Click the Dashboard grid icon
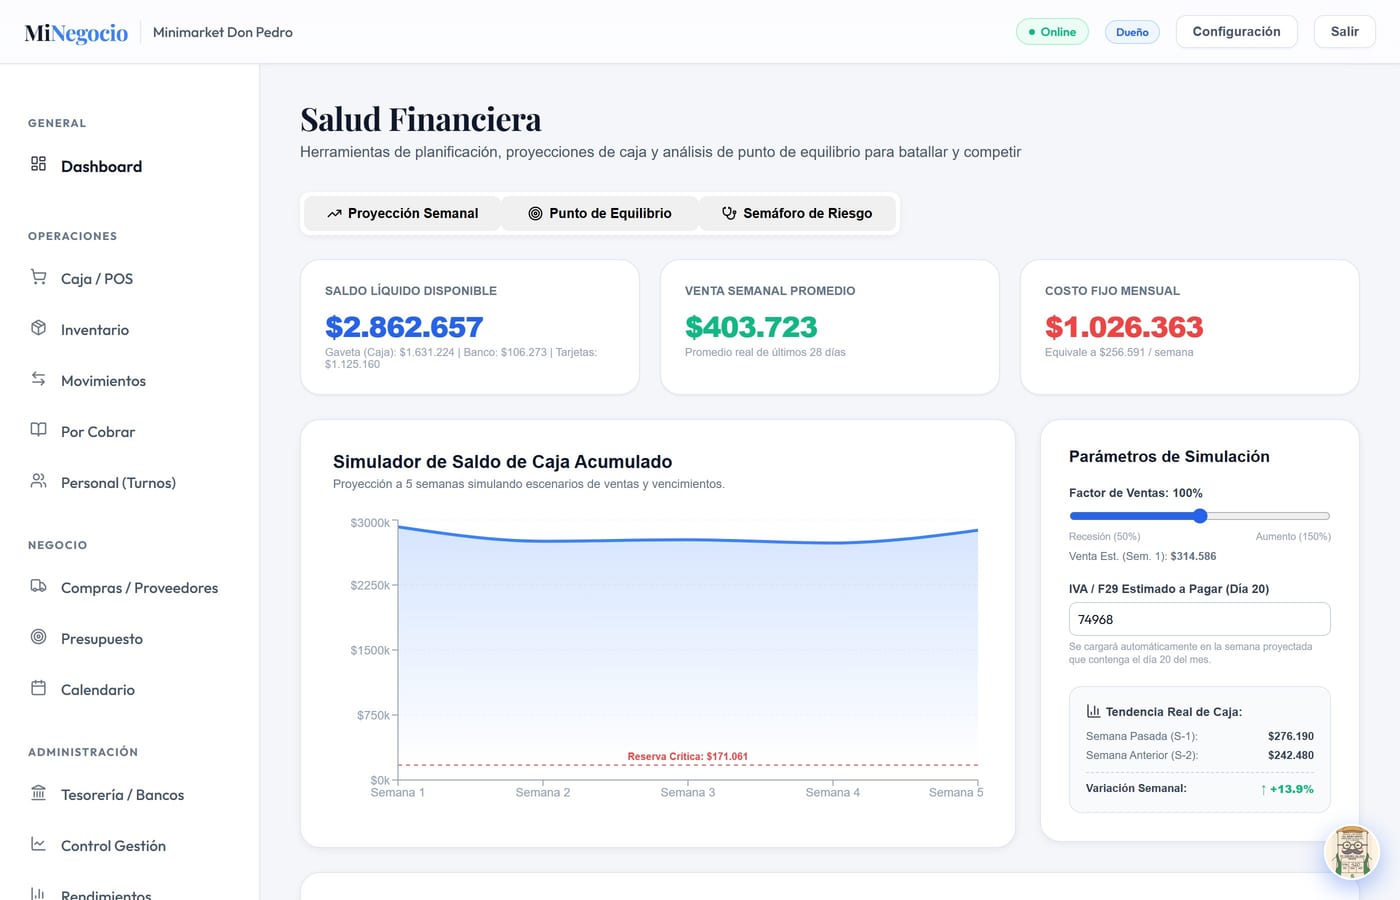Image resolution: width=1400 pixels, height=900 pixels. coord(38,164)
